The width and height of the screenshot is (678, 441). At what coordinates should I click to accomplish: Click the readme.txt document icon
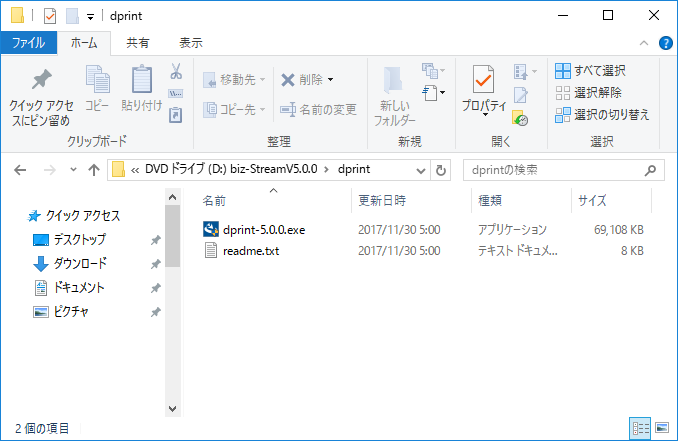(x=211, y=250)
